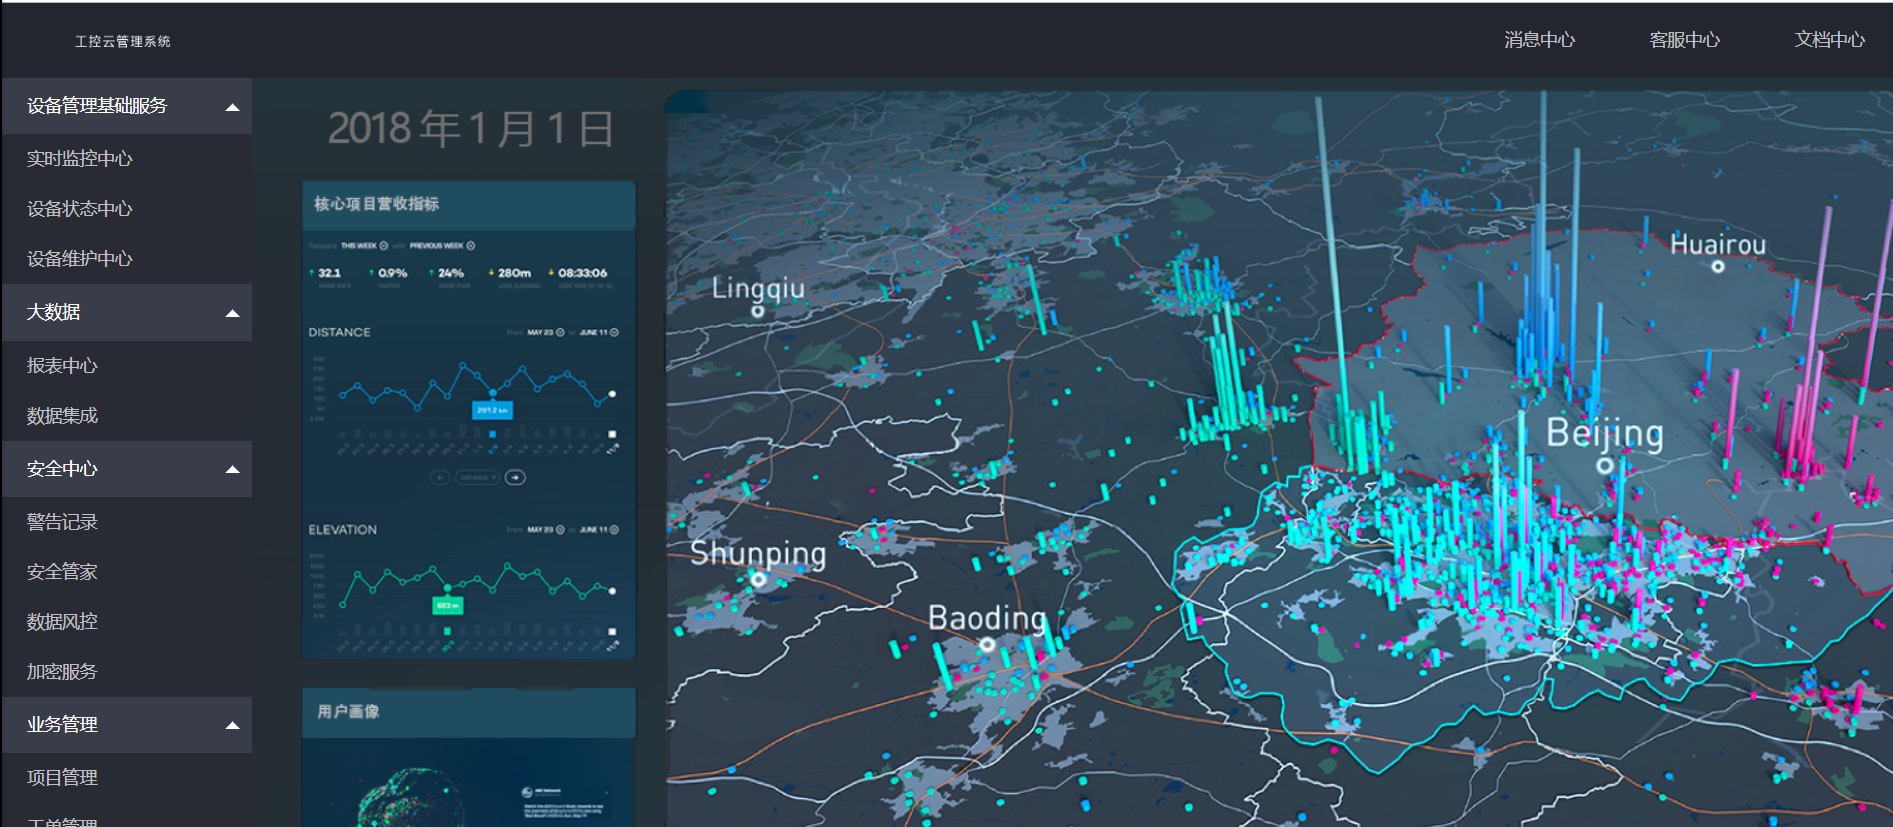Image resolution: width=1893 pixels, height=827 pixels.
Task: Open 实时监控中心 in the sidebar
Action: point(79,158)
